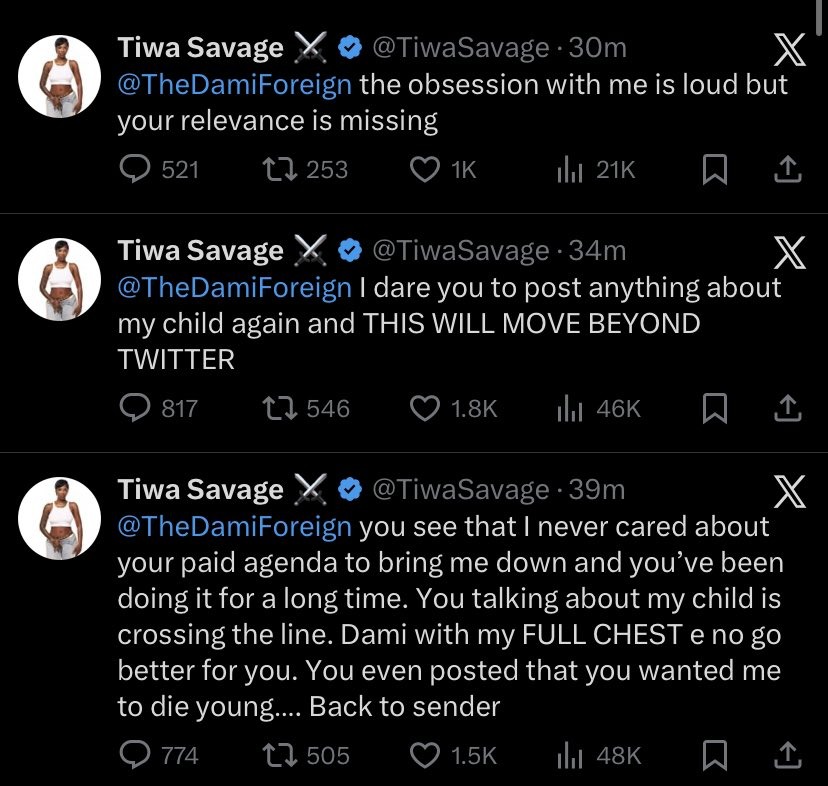Reply to the 'BEYOND TWITTER' tweet
Image resolution: width=828 pixels, height=786 pixels.
point(134,408)
